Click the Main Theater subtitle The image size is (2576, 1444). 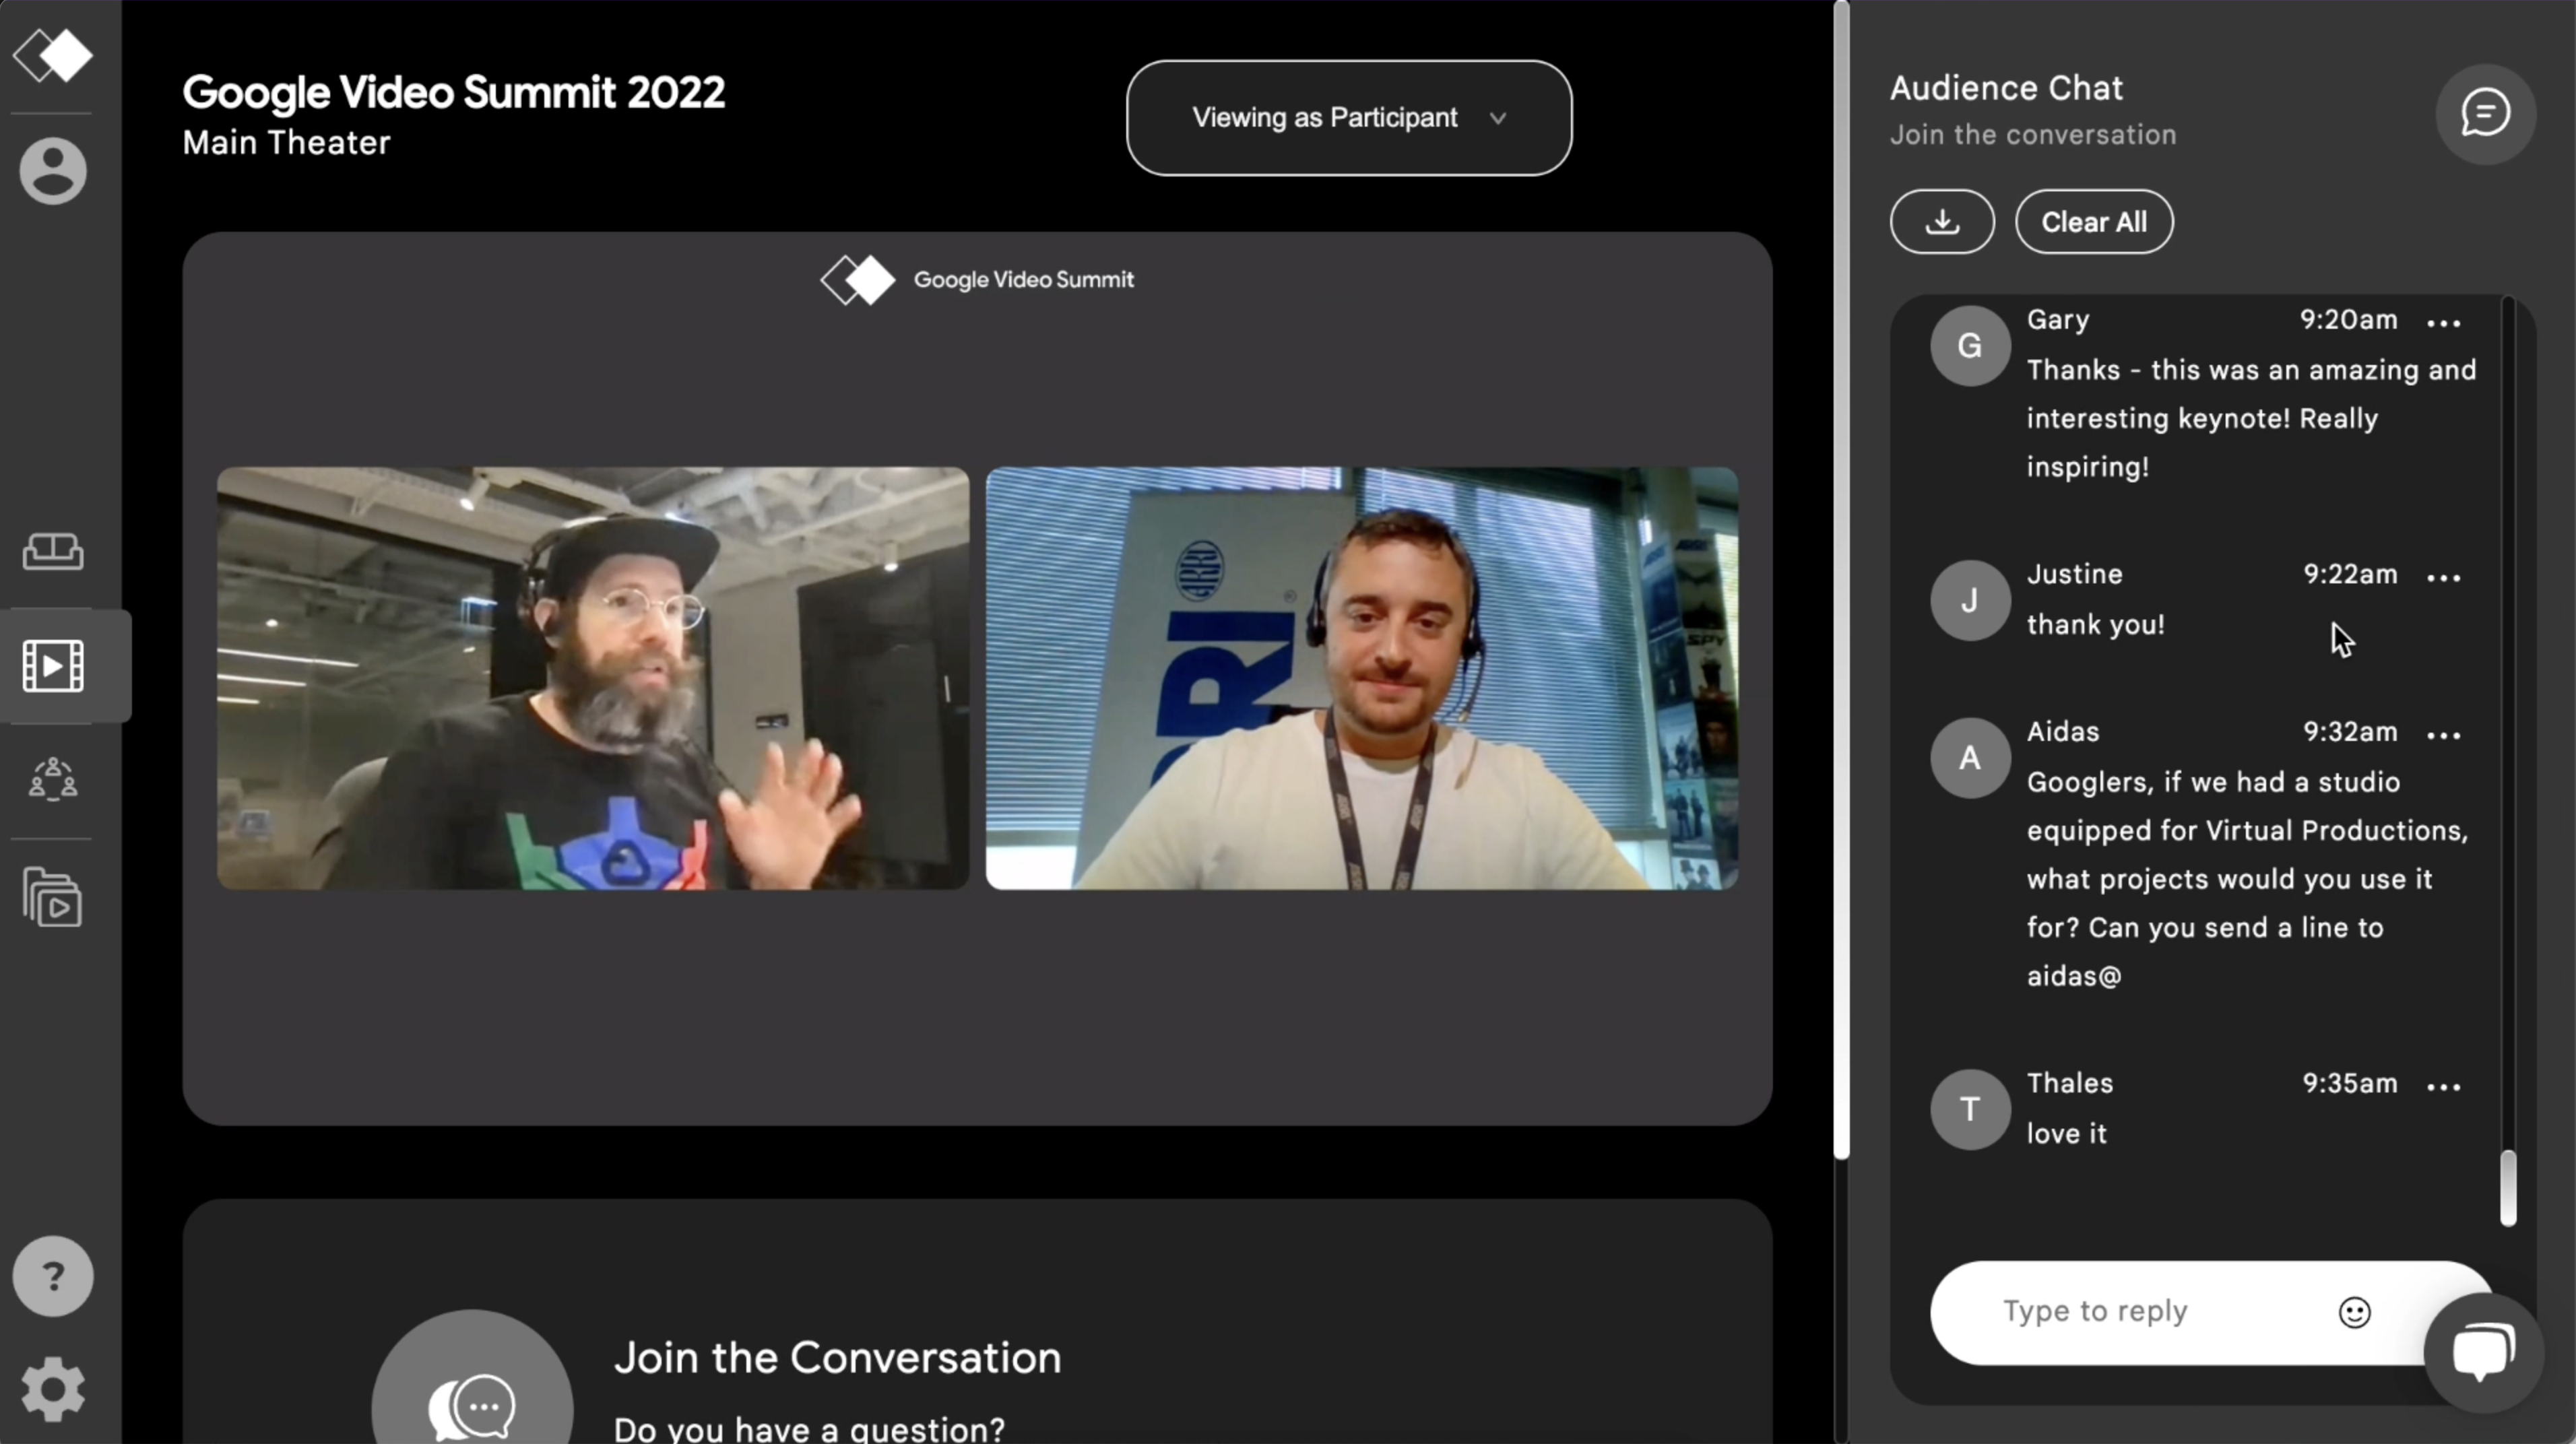coord(286,143)
